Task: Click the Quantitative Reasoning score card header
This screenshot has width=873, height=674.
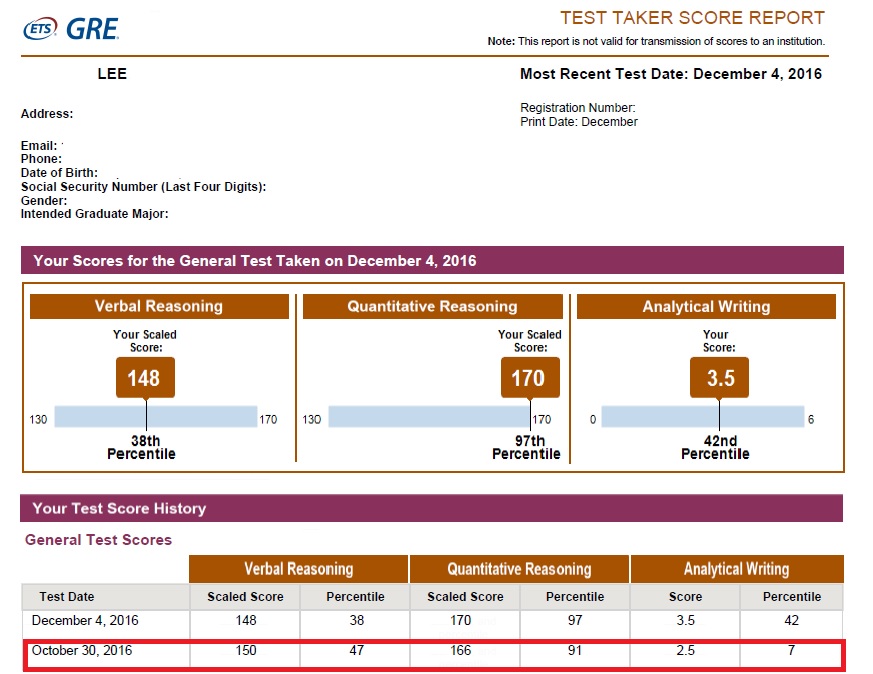Action: (433, 306)
